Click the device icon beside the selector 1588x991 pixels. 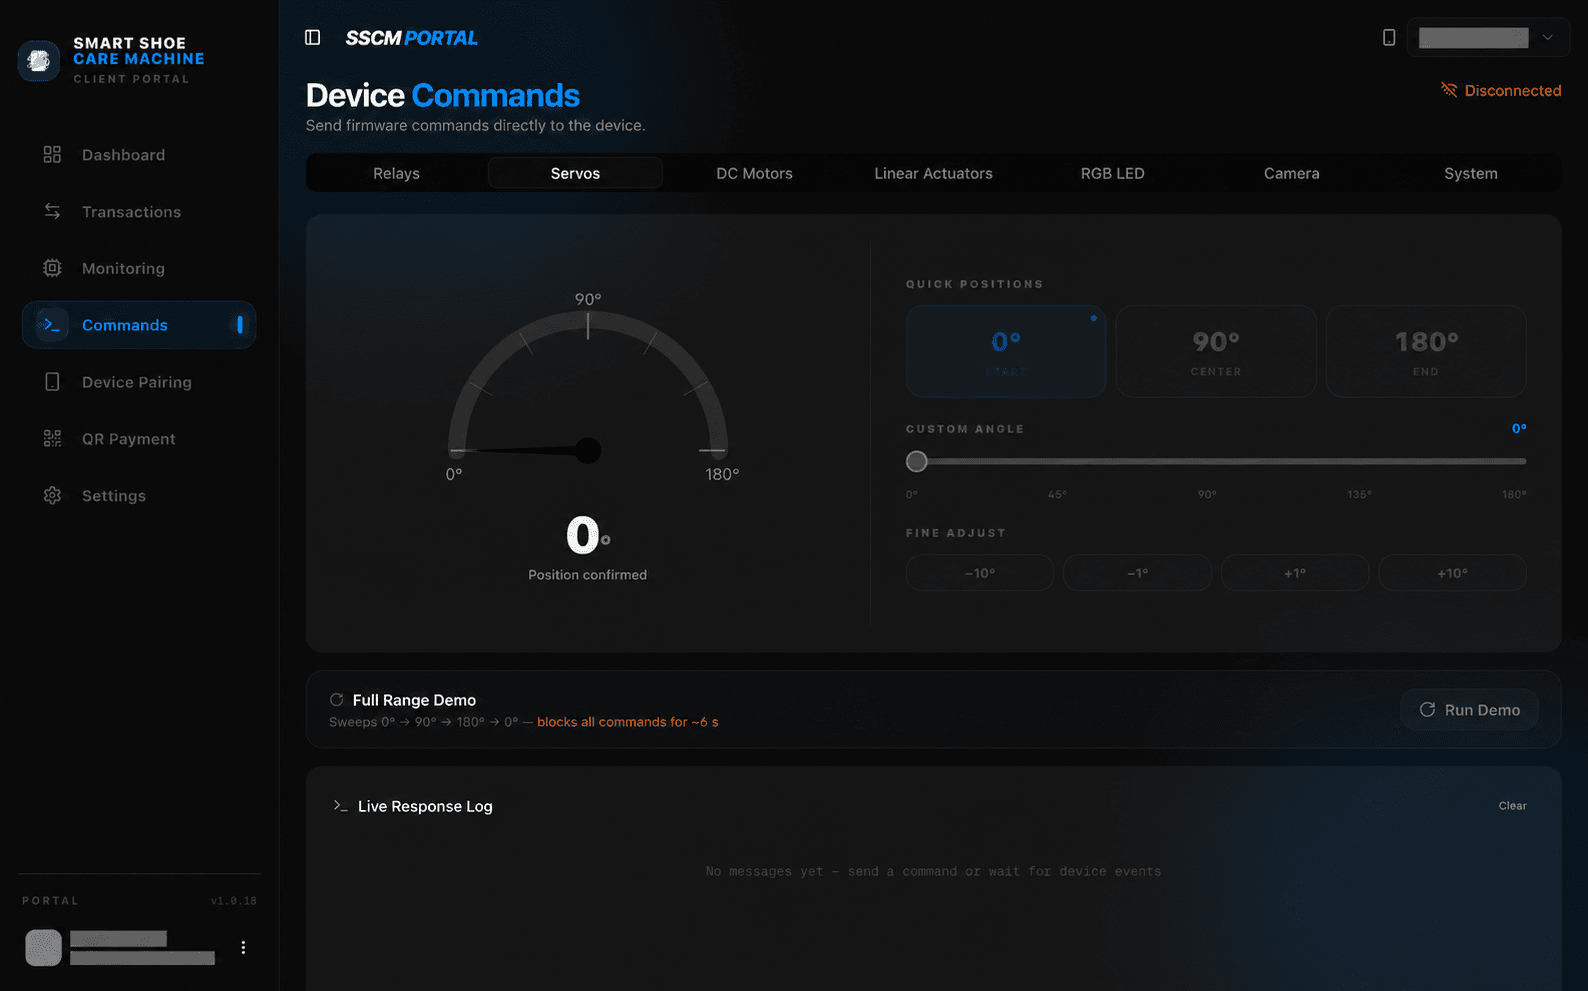point(1389,37)
